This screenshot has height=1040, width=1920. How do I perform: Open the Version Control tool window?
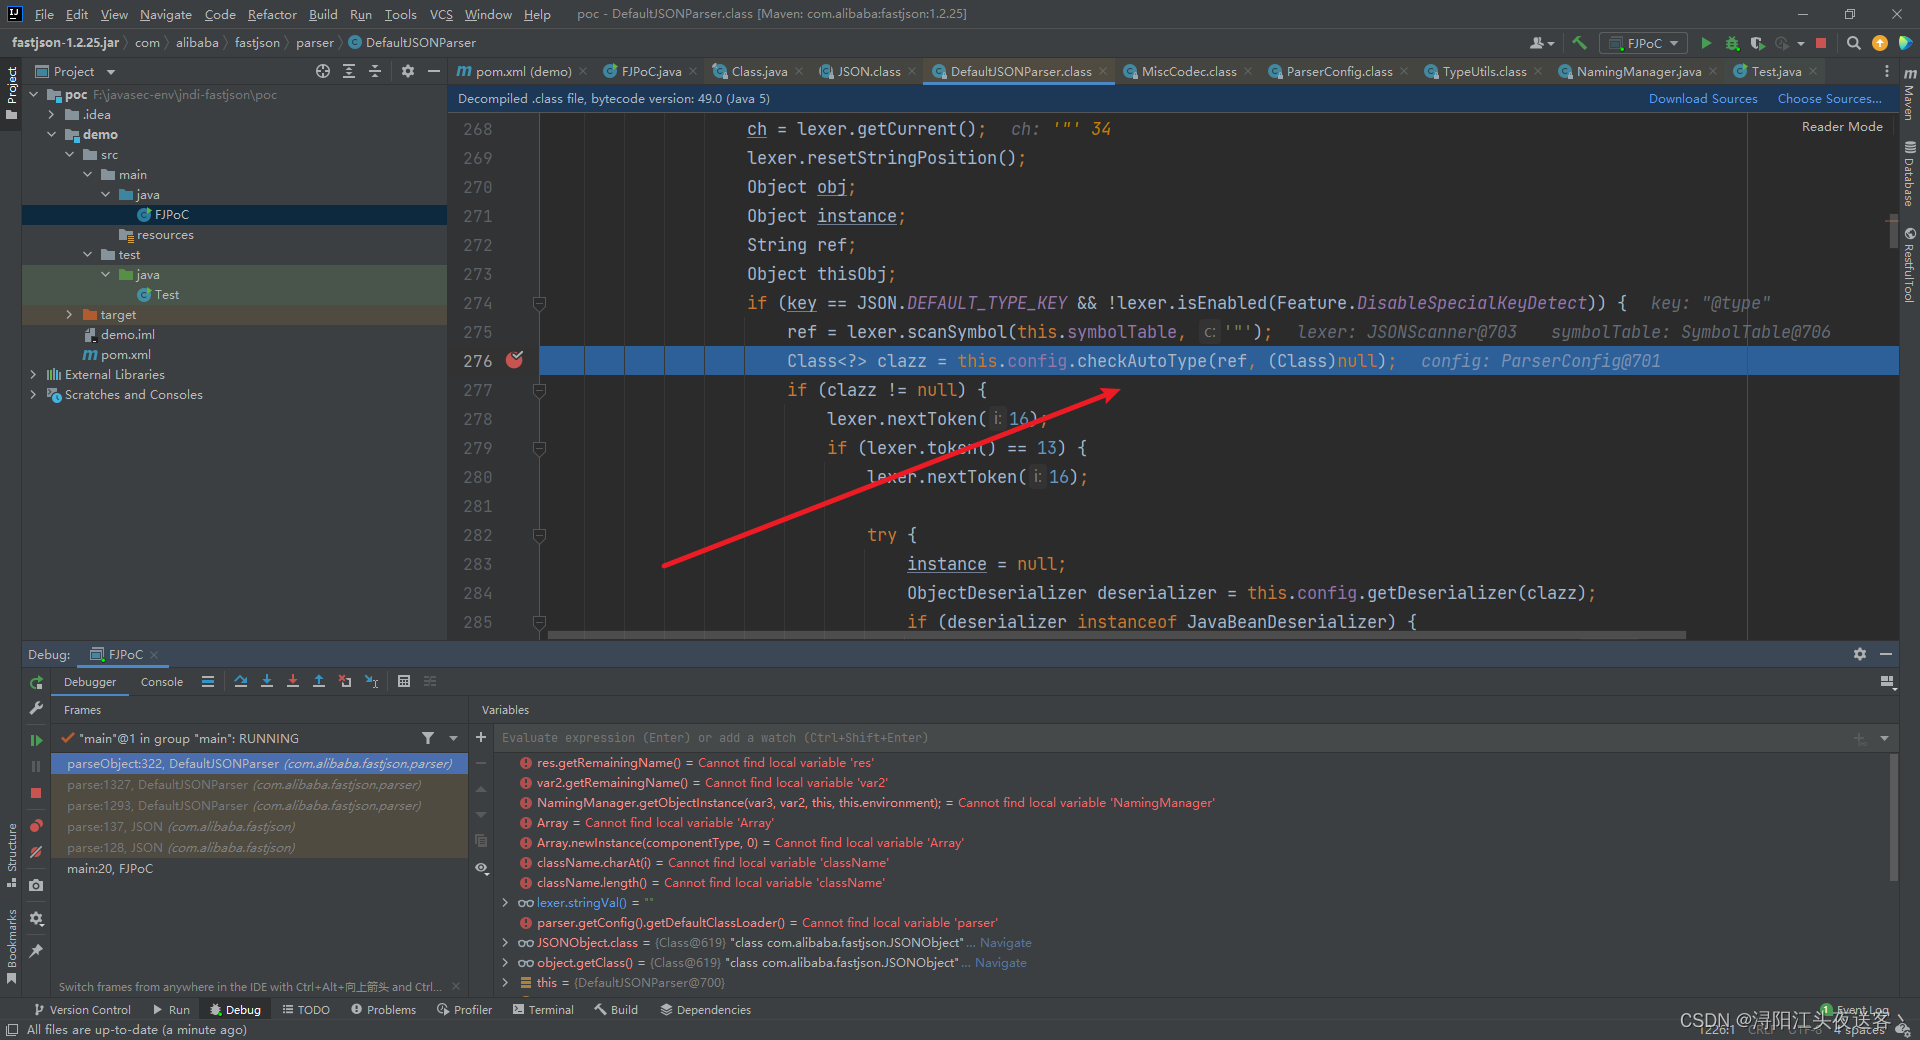[x=82, y=1009]
